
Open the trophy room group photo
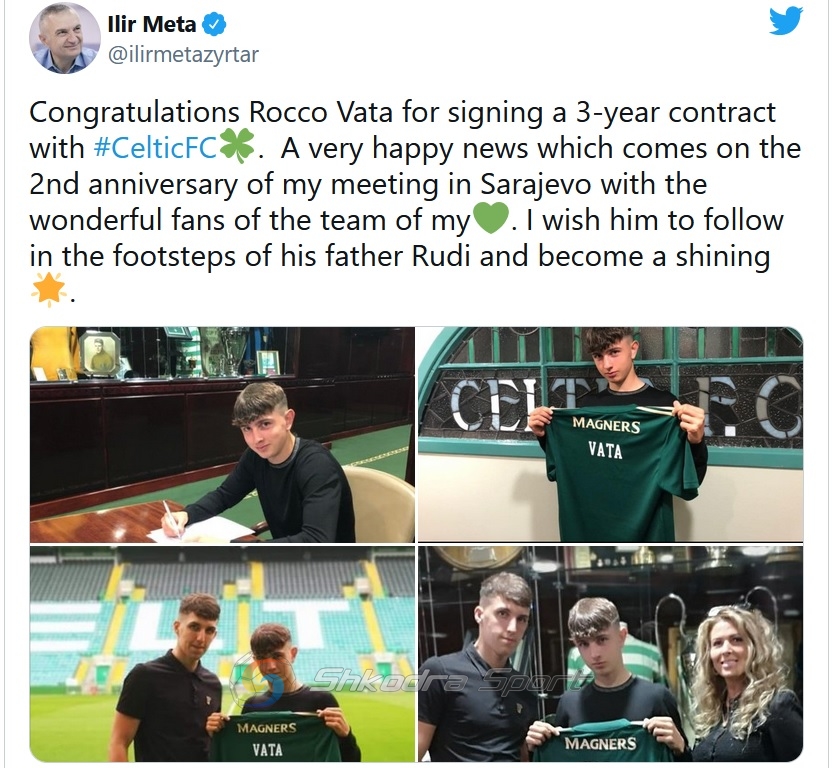(610, 654)
